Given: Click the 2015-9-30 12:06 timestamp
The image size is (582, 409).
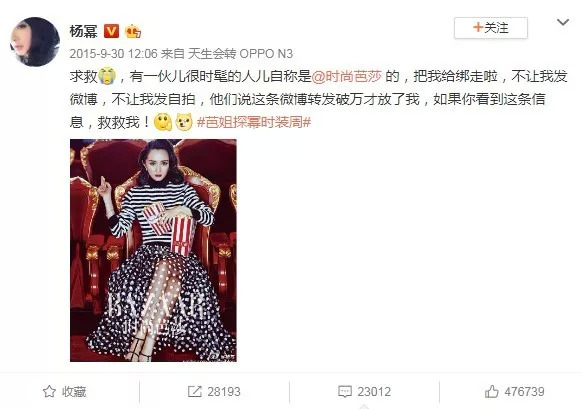Looking at the screenshot, I should pos(114,54).
